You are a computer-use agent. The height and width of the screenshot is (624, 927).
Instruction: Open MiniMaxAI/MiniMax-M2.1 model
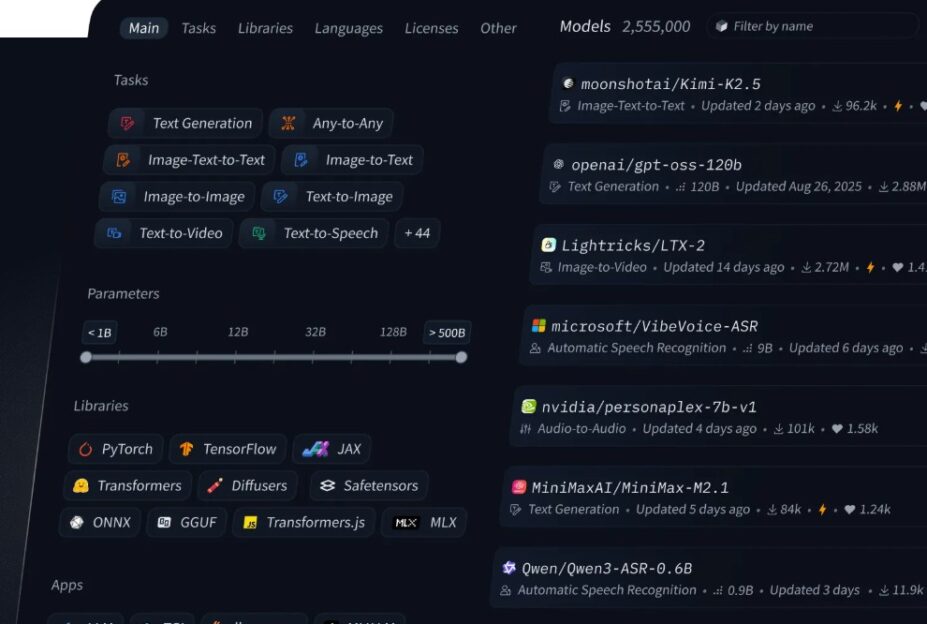tap(630, 488)
